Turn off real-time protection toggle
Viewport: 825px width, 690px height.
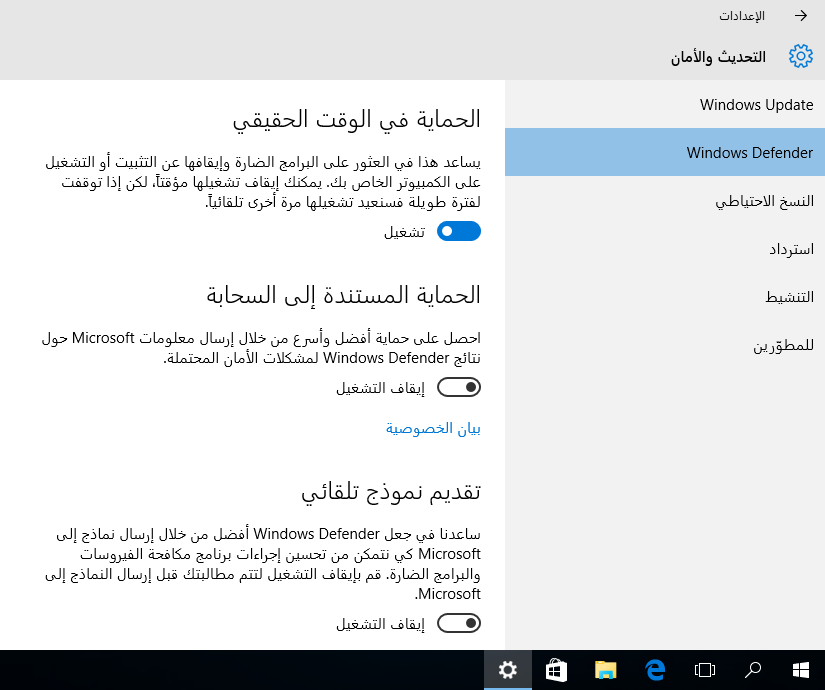[x=459, y=231]
